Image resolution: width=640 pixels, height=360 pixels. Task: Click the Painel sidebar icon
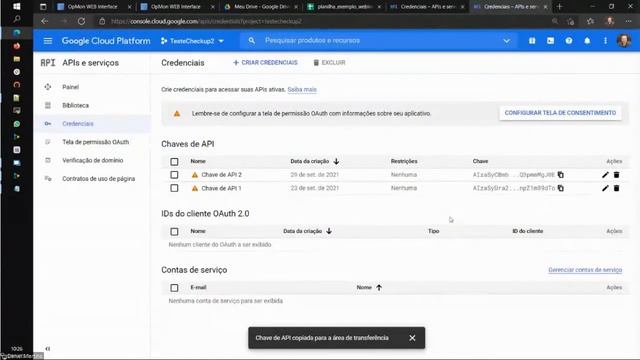(x=48, y=87)
